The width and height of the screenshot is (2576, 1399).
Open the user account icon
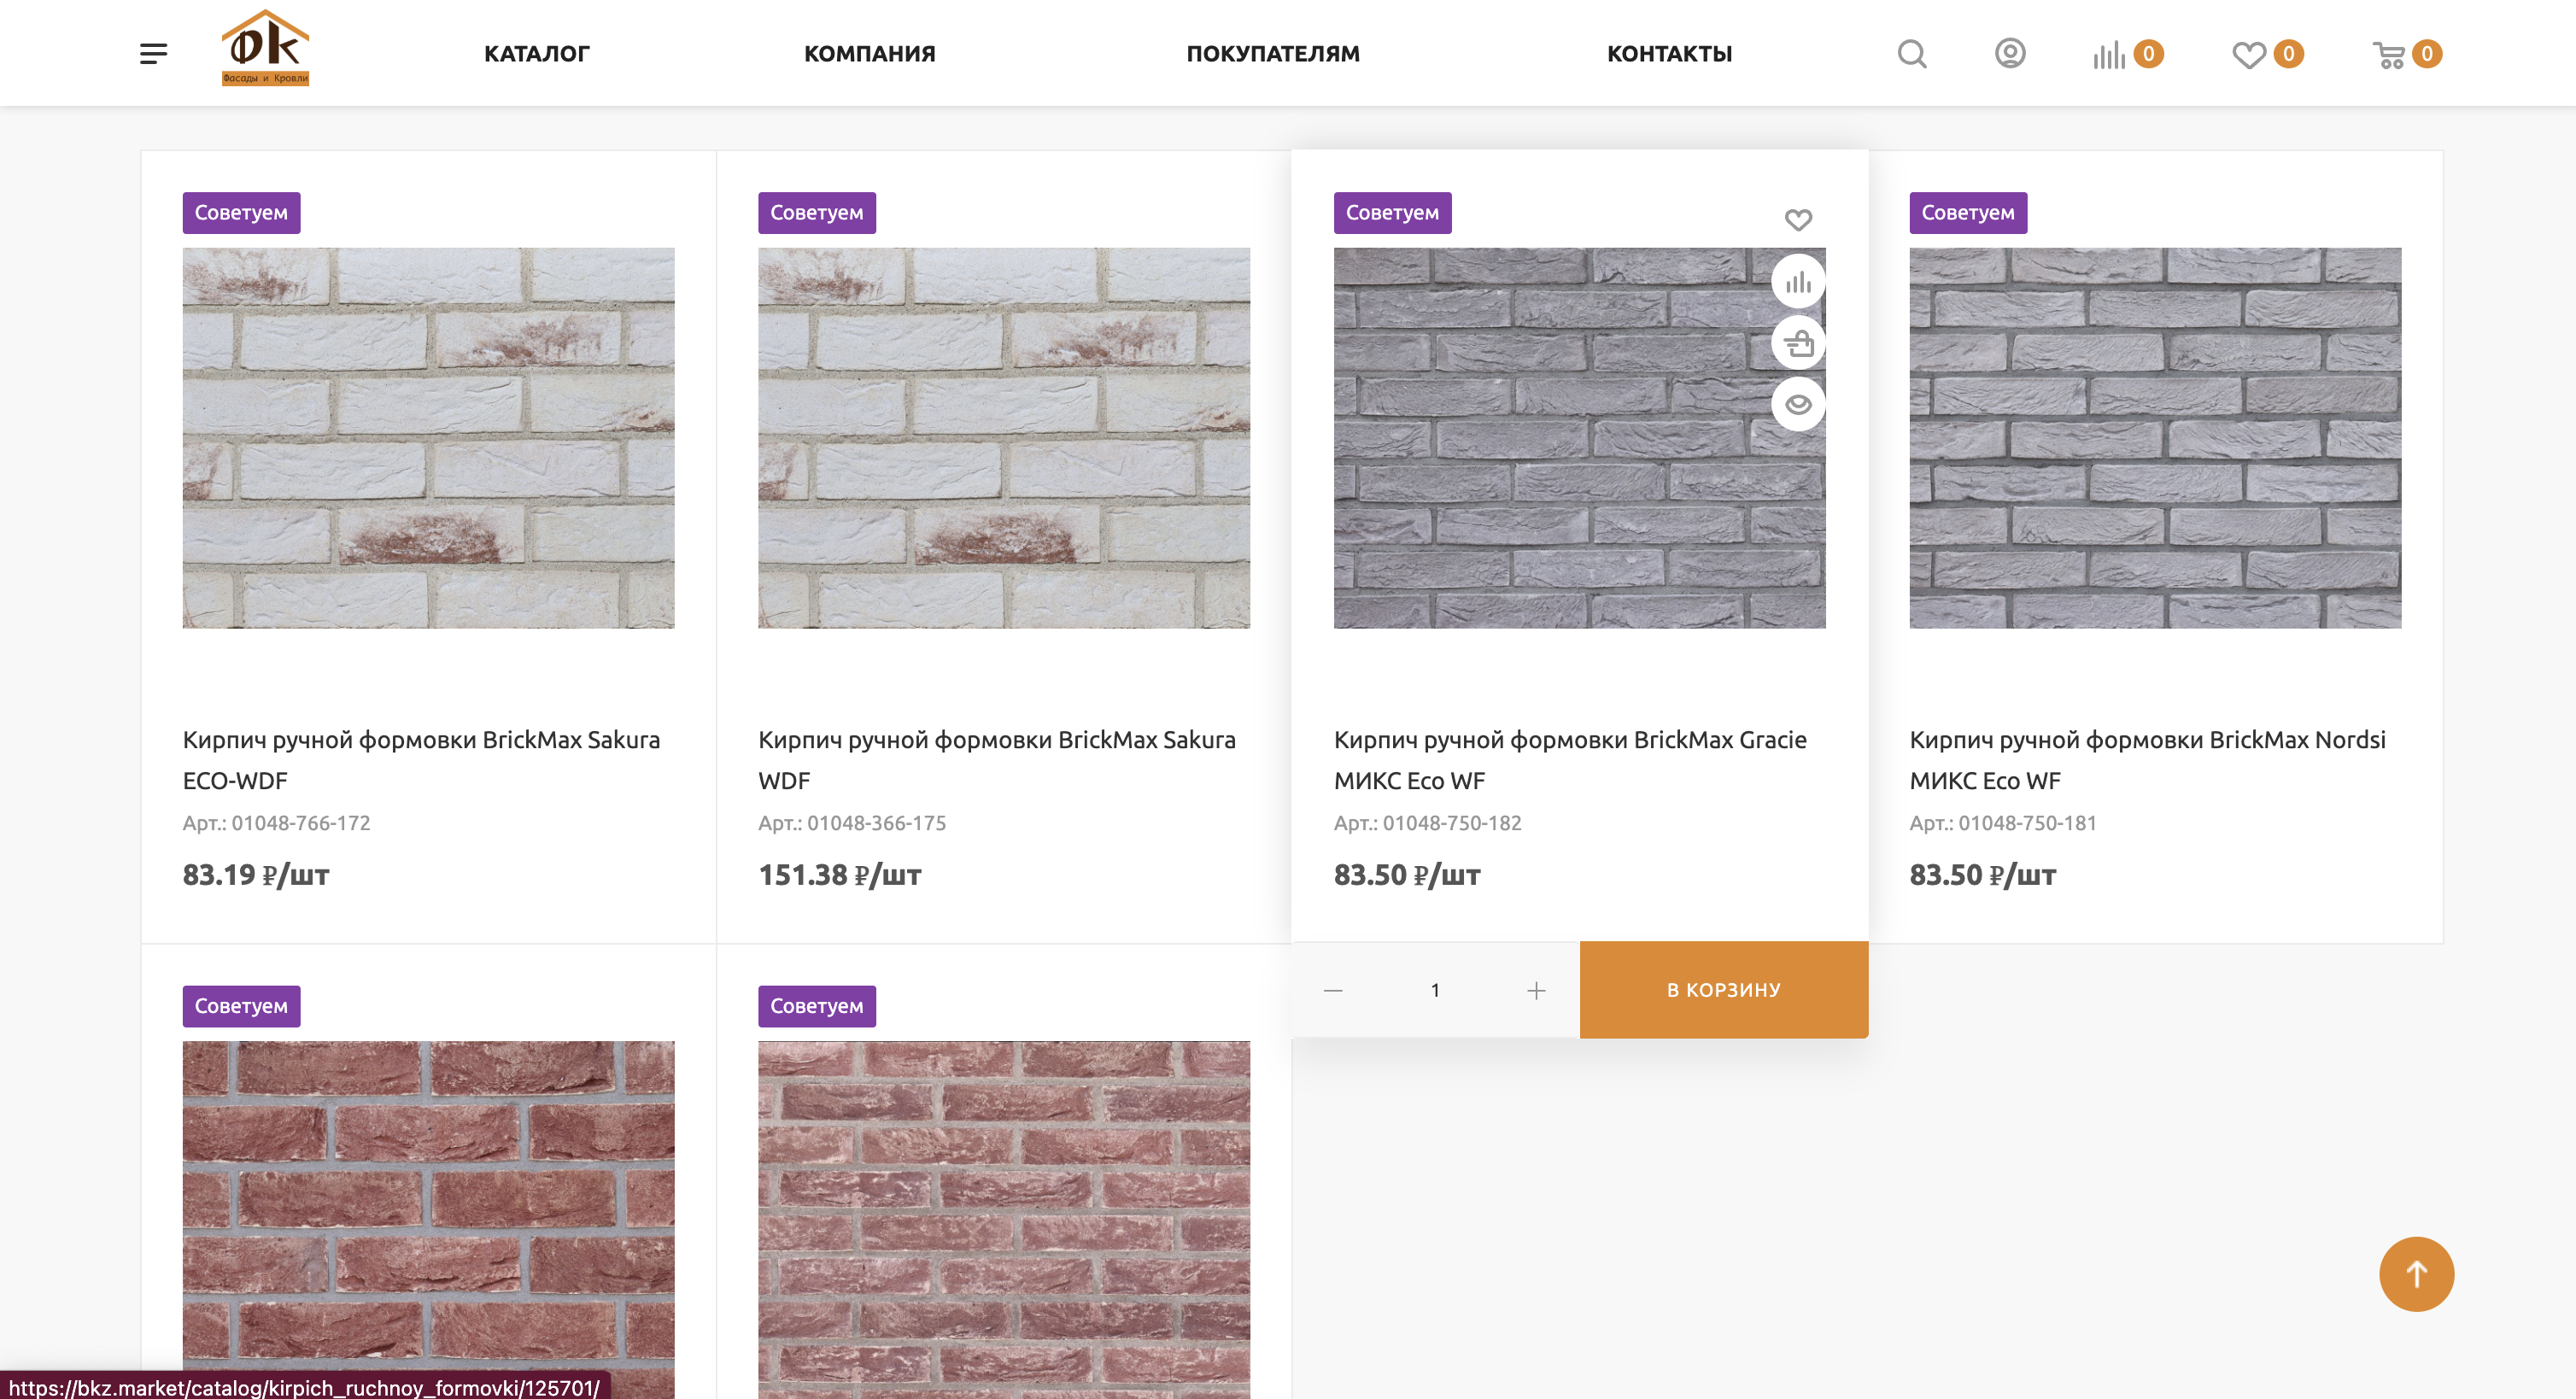click(2010, 53)
